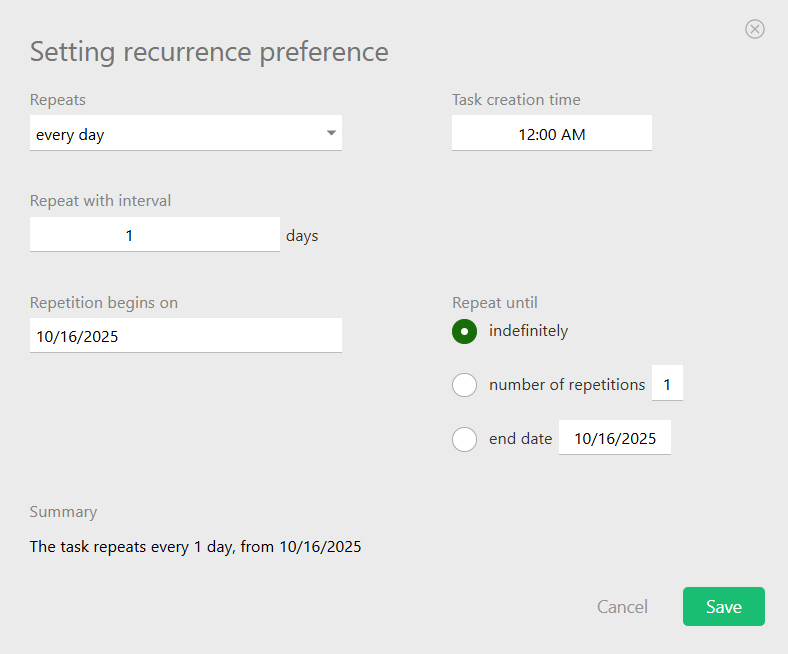Screen dimensions: 788x654
Task: Select the "indefinitely" radio button
Action: coord(464,331)
